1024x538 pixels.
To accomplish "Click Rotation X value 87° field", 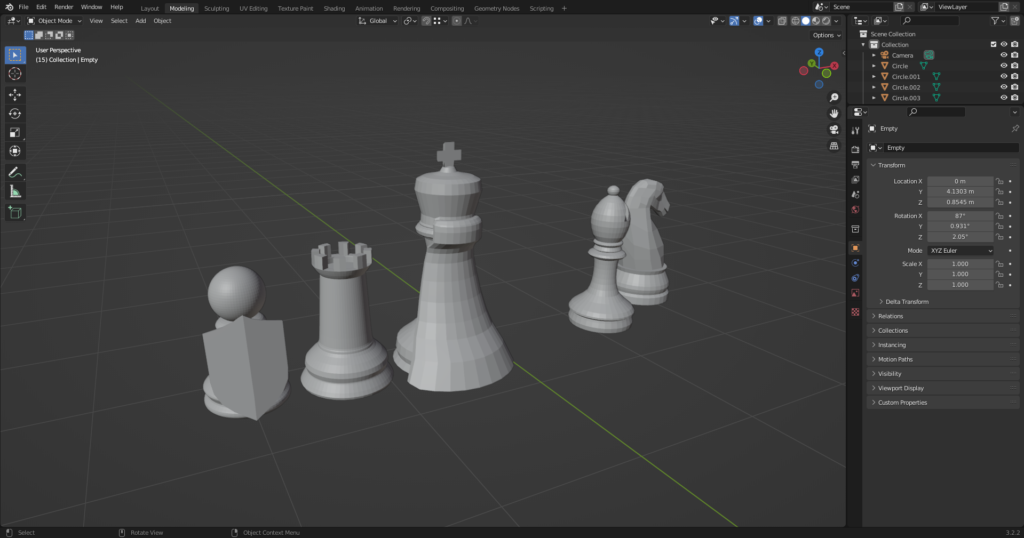I will pos(960,215).
